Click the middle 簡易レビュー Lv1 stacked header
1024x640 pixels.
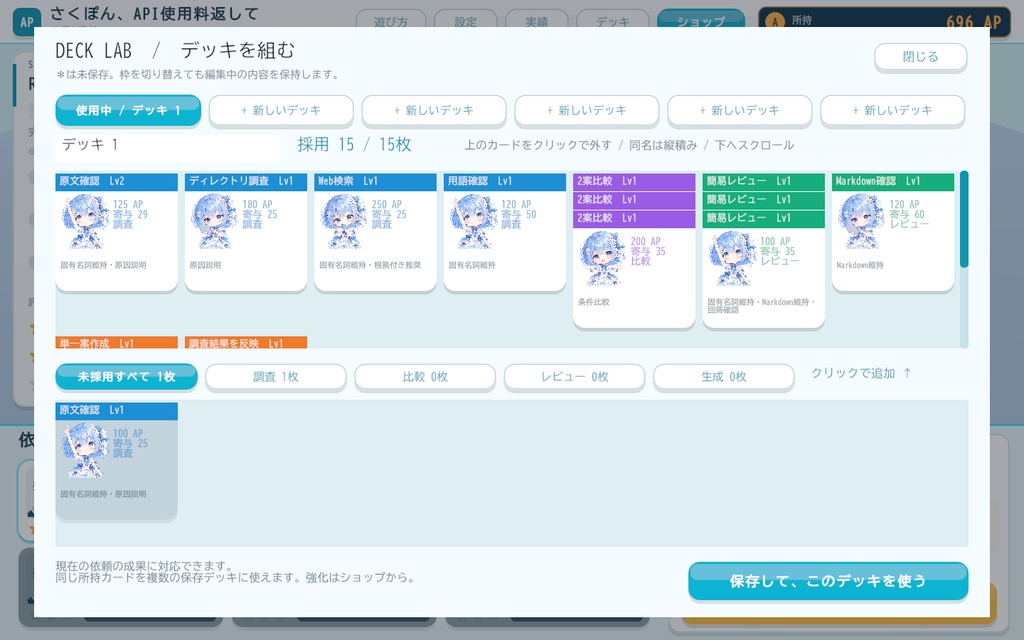[763, 200]
